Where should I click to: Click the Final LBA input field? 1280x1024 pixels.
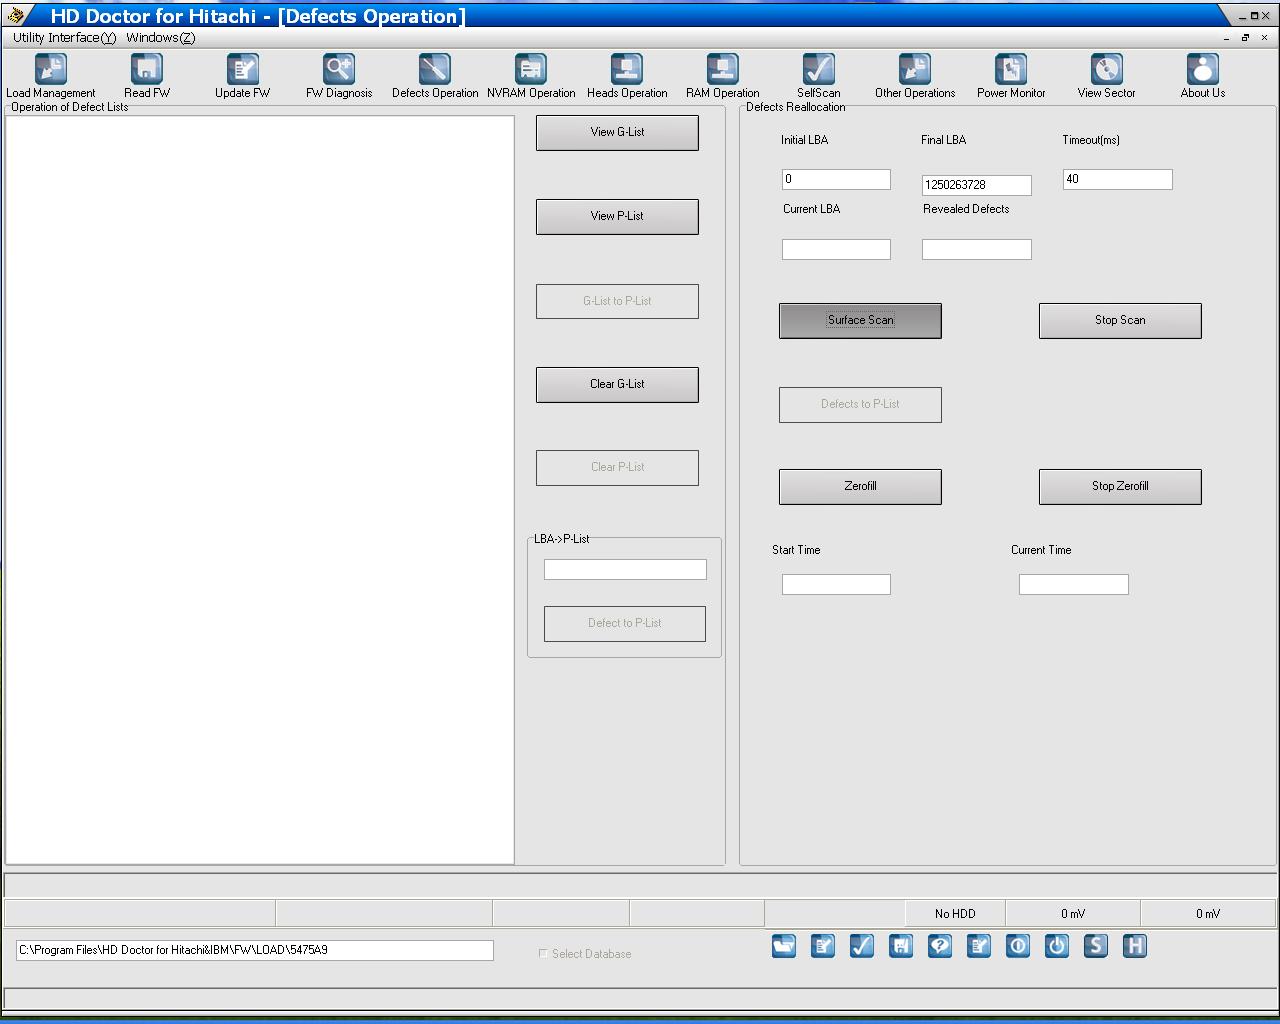[977, 185]
